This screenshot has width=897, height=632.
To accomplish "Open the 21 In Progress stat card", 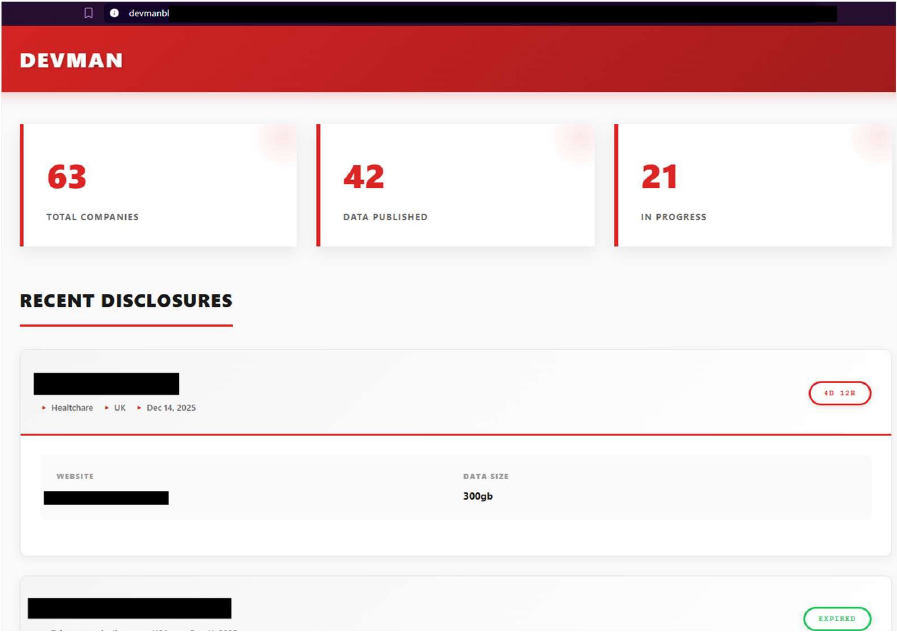I will point(753,185).
